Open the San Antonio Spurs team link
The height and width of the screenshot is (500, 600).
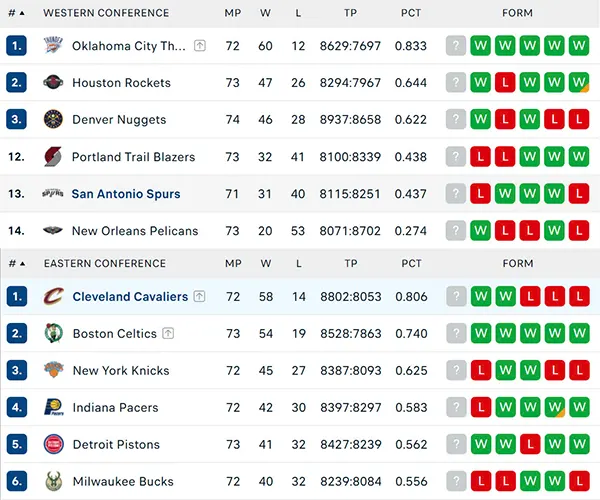pos(126,194)
